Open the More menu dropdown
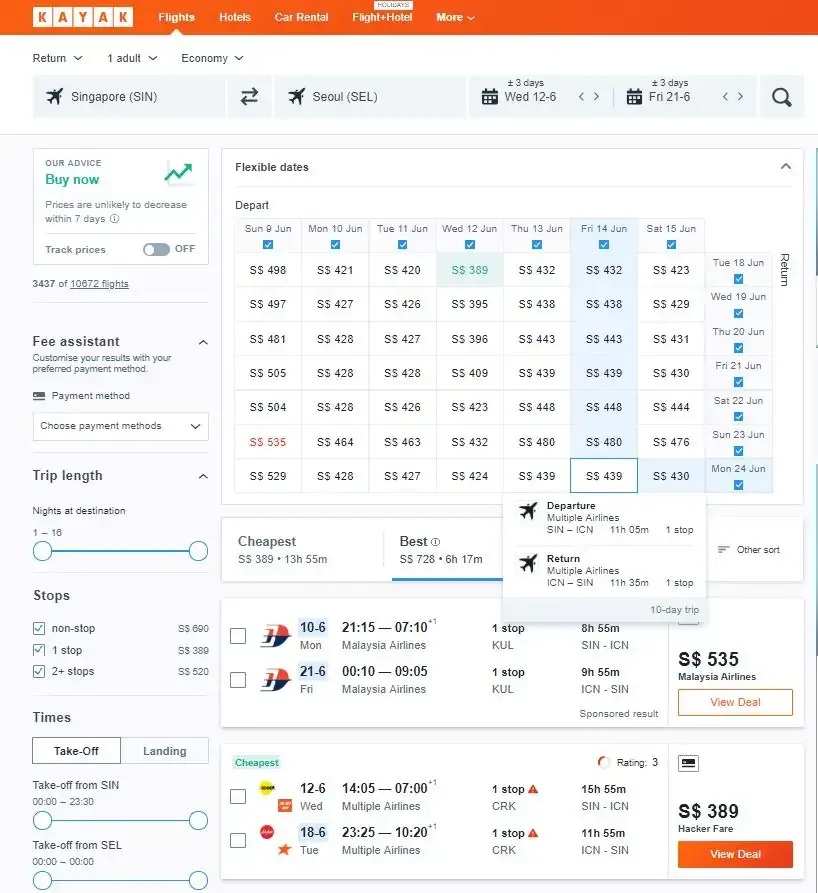 pyautogui.click(x=455, y=17)
